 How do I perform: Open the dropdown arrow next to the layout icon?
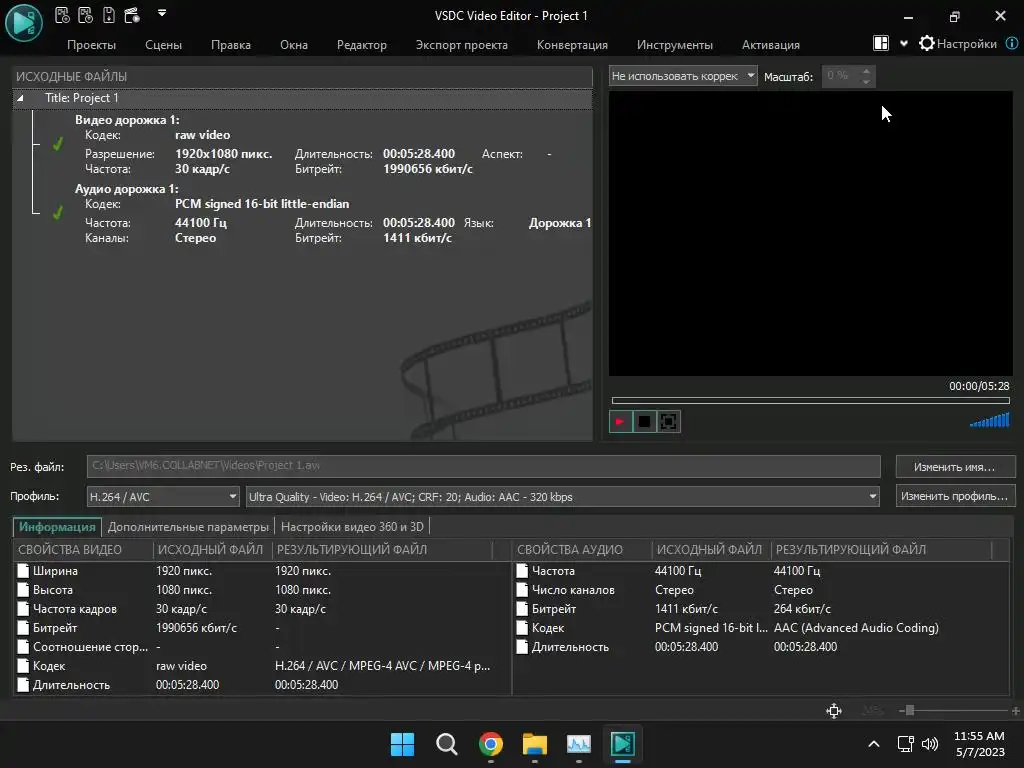[904, 44]
